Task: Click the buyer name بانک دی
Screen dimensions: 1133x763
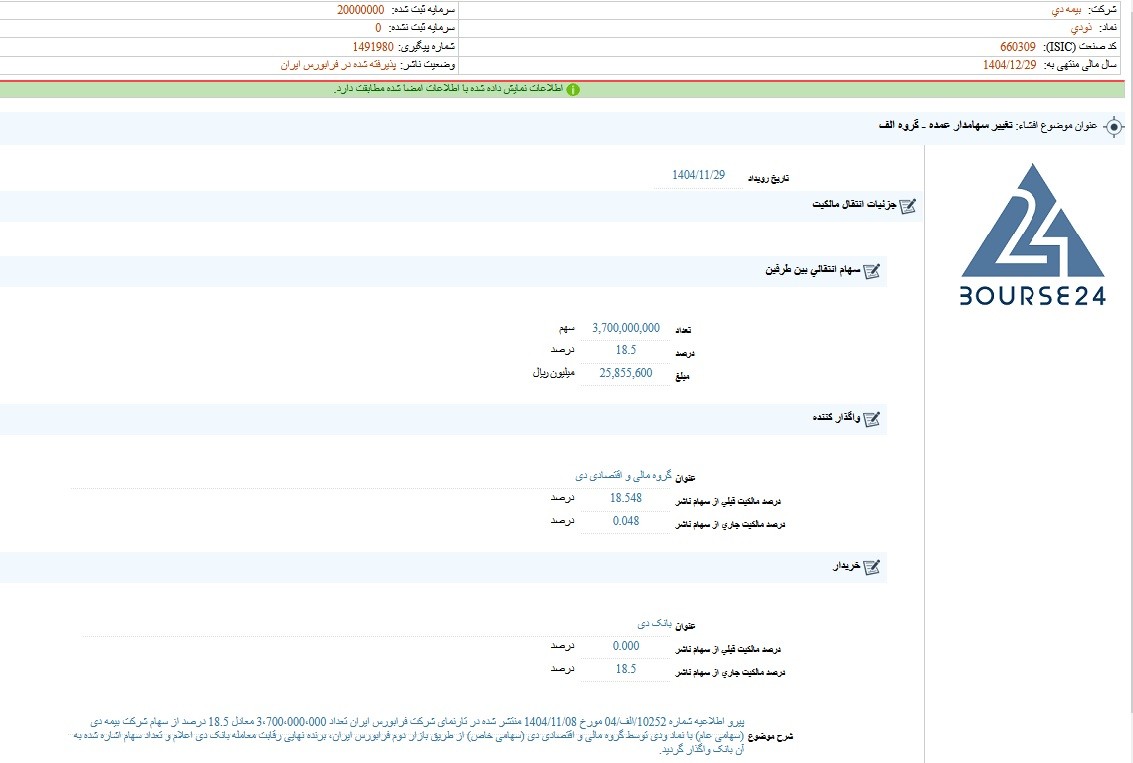Action: tap(655, 624)
